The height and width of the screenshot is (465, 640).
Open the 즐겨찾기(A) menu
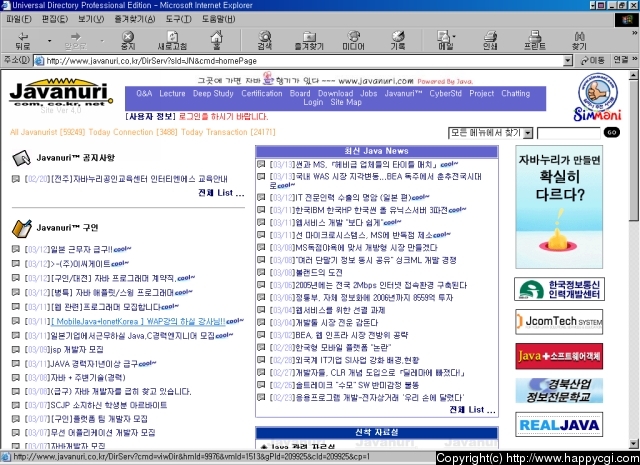(135, 19)
